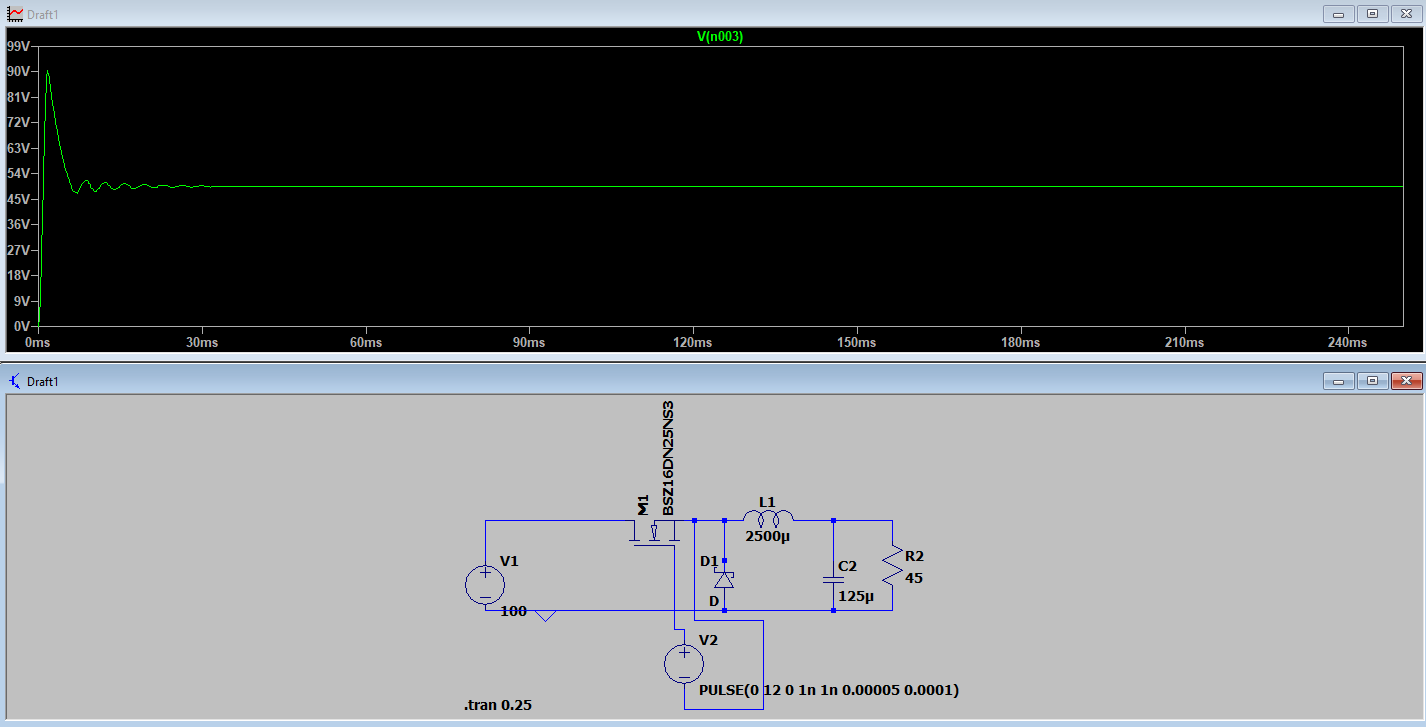Click the 99V vertical axis label

17,46
